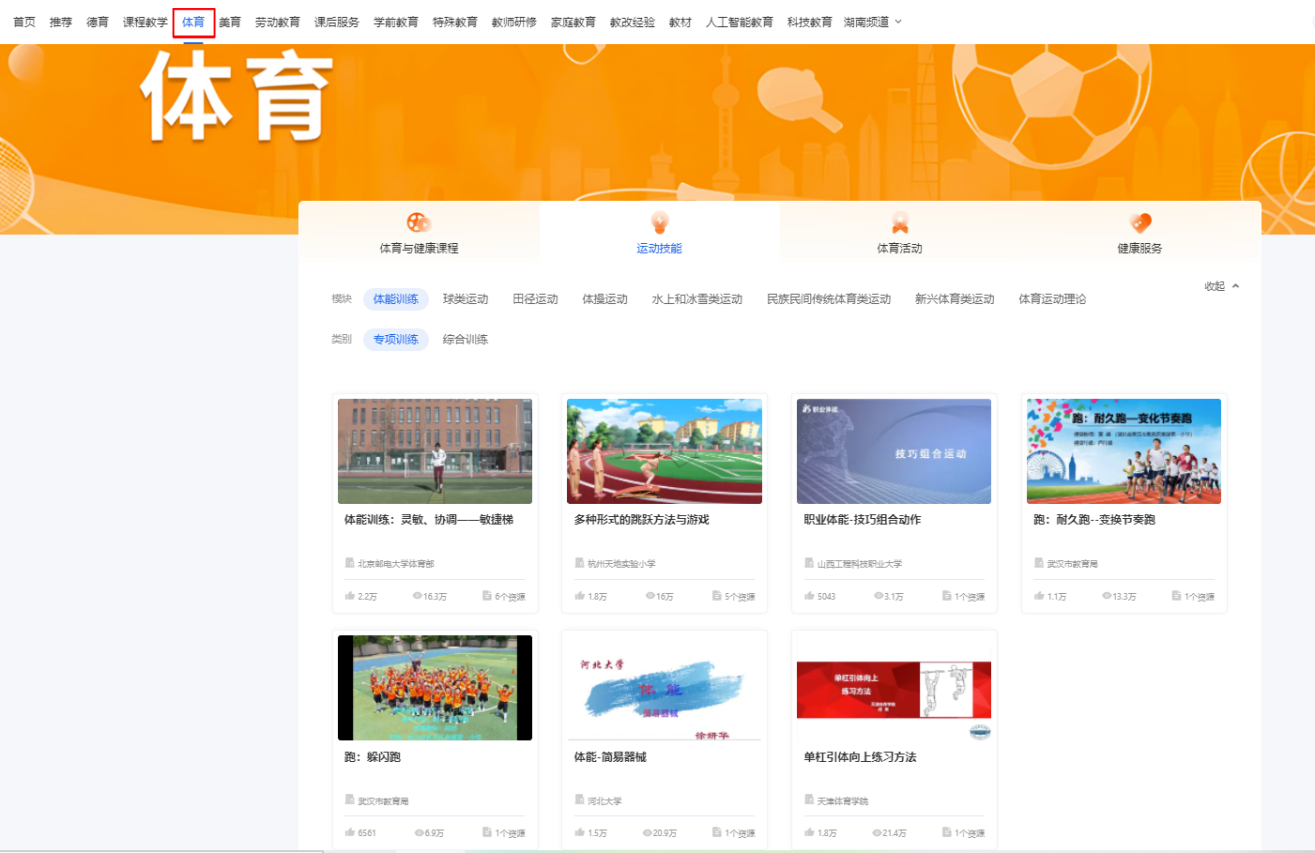Open the 单杠引体向上练习方法 title link
1315x853 pixels.
point(859,757)
